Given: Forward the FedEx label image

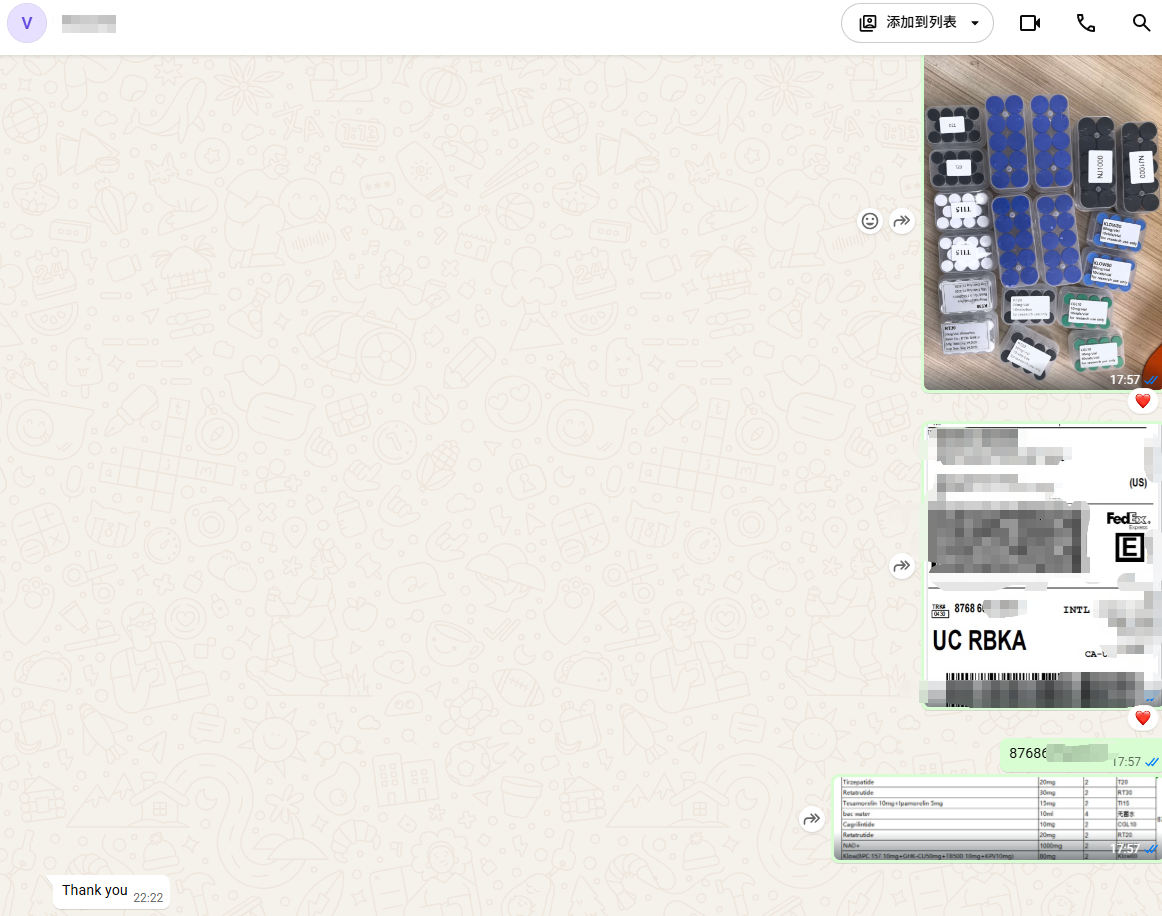Looking at the screenshot, I should pos(901,566).
